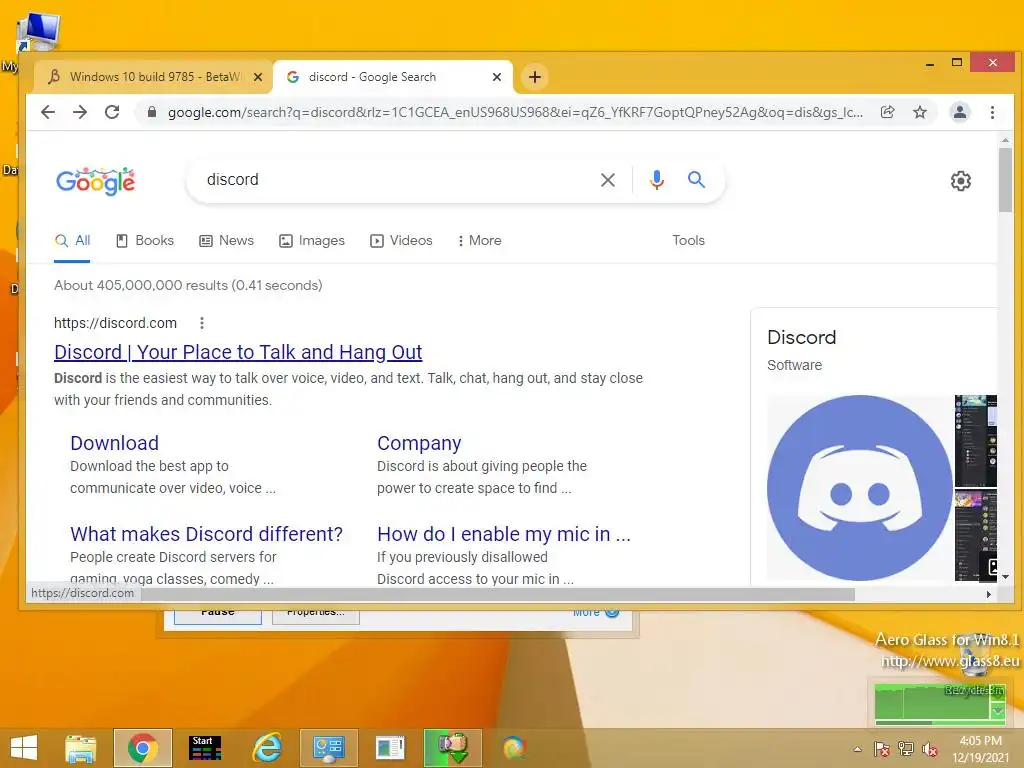Bookmark this page with the star icon
1024x768 pixels.
(920, 112)
